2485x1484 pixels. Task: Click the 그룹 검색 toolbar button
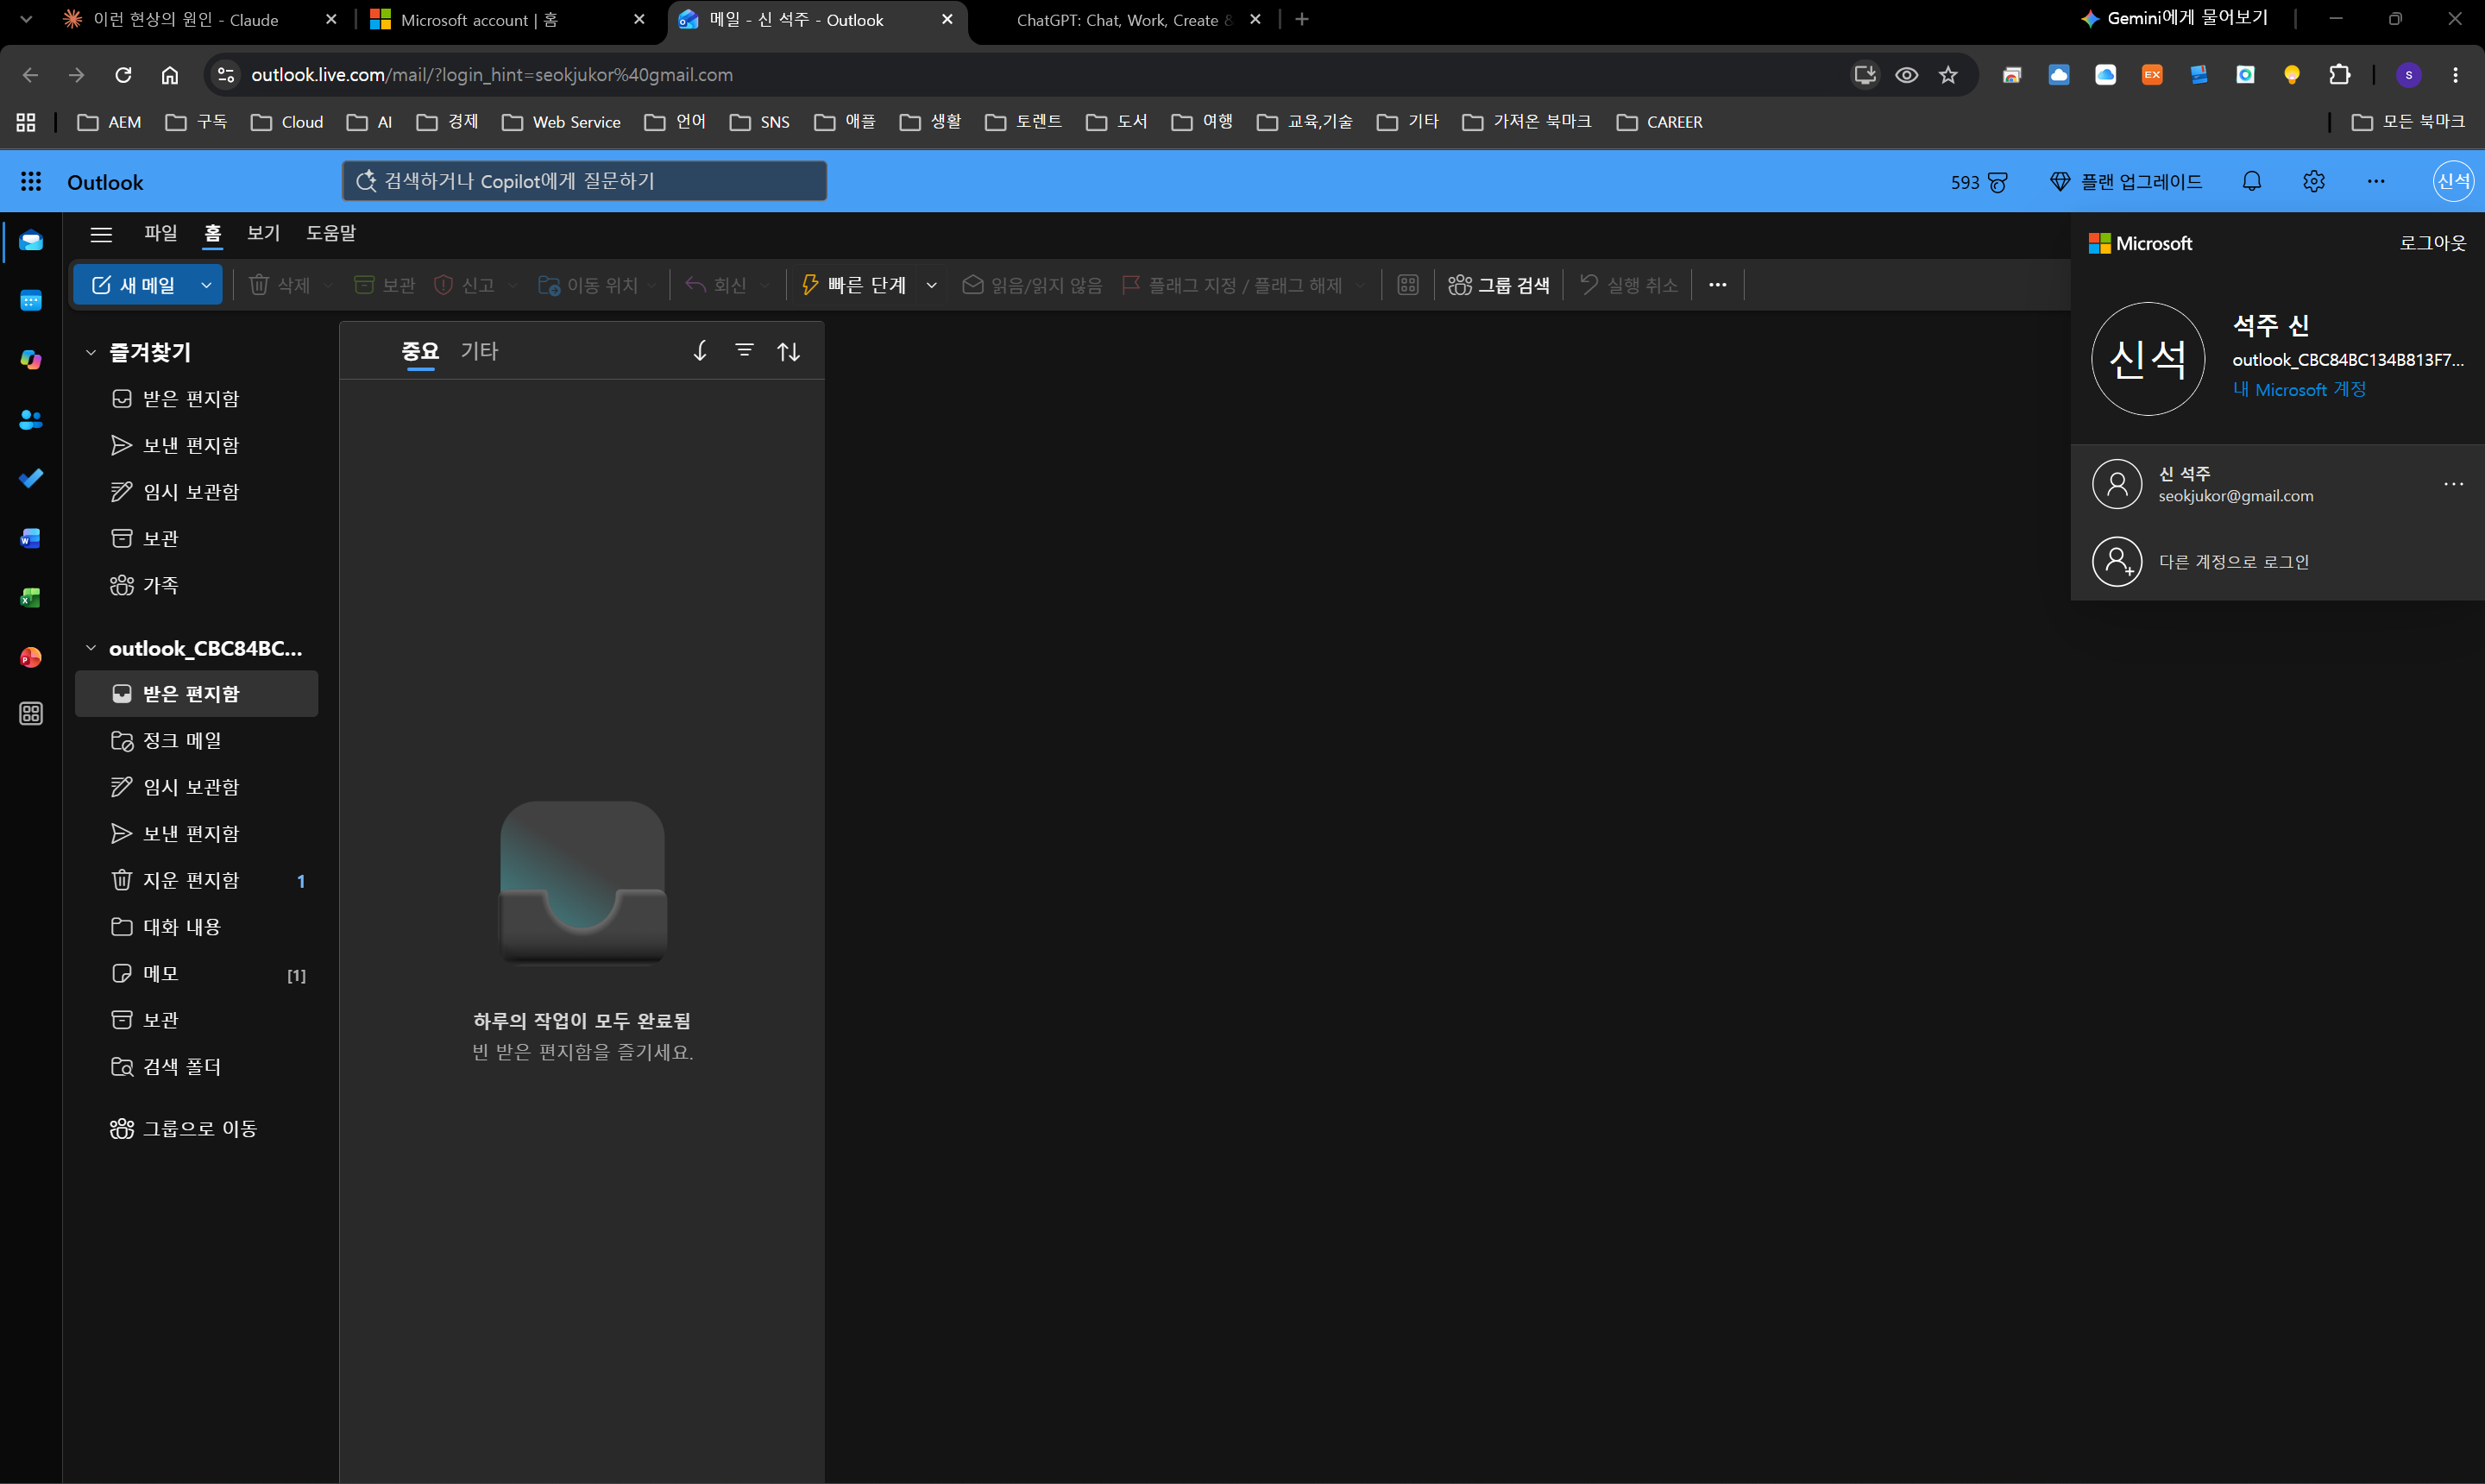click(x=1499, y=285)
